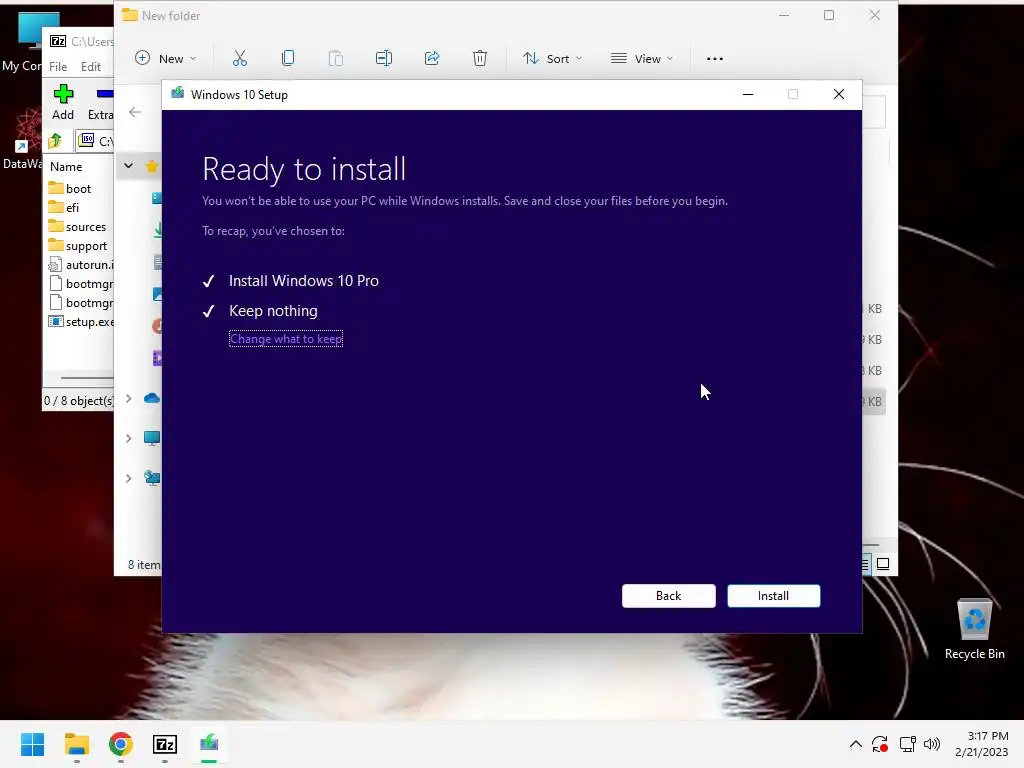The image size is (1024, 768).
Task: Open the New dropdown in File Explorer
Action: 165,58
